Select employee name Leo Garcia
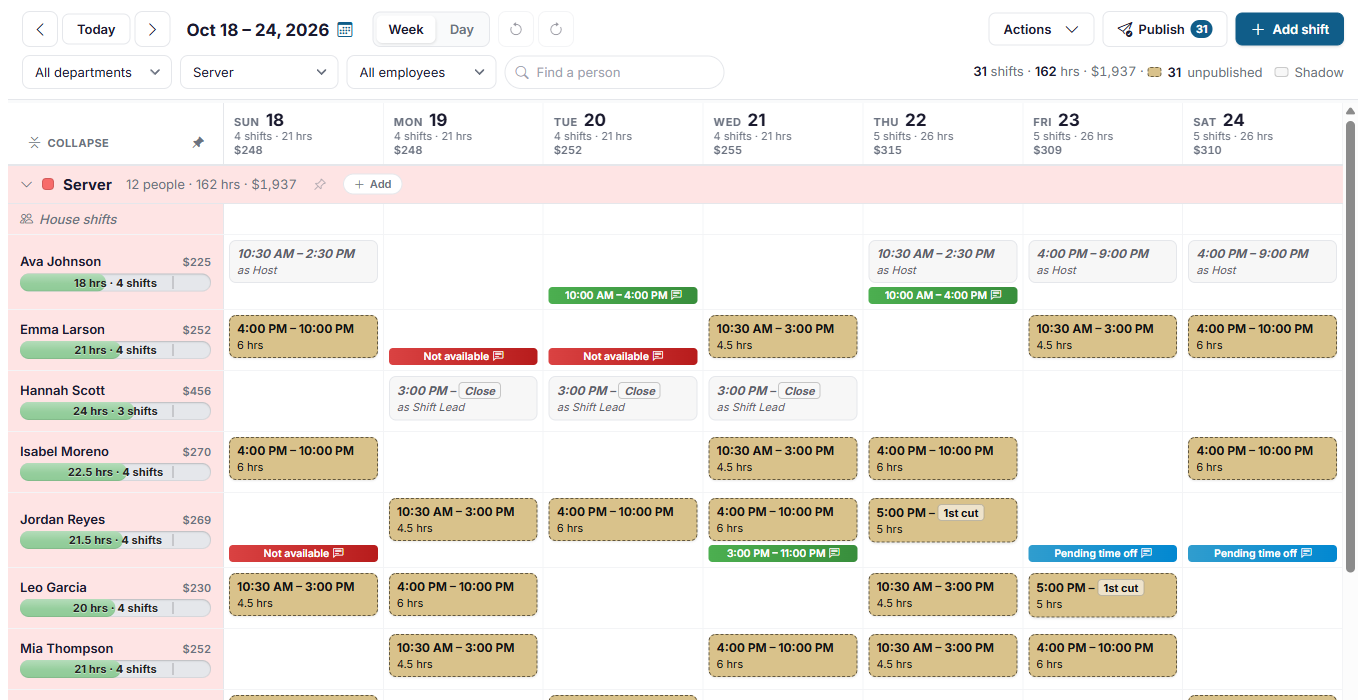 [53, 587]
